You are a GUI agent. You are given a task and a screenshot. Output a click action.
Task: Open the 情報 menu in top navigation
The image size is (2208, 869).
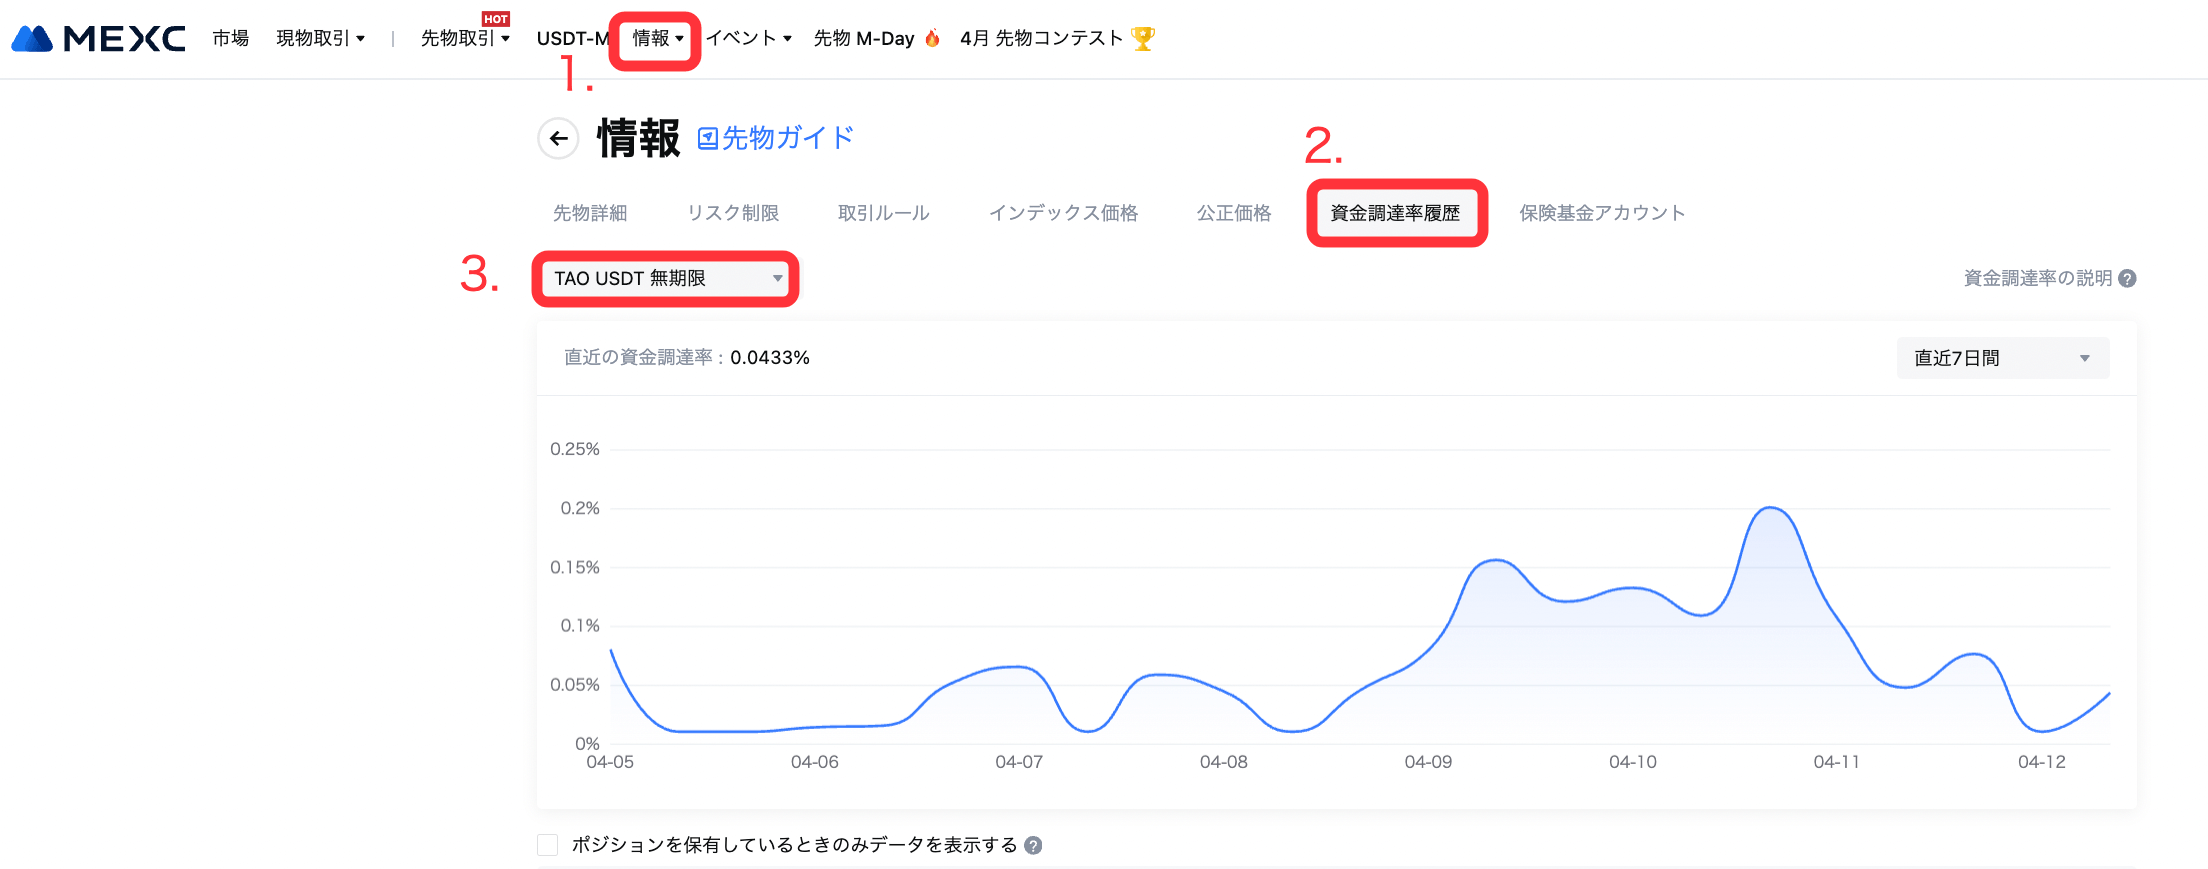click(x=657, y=38)
